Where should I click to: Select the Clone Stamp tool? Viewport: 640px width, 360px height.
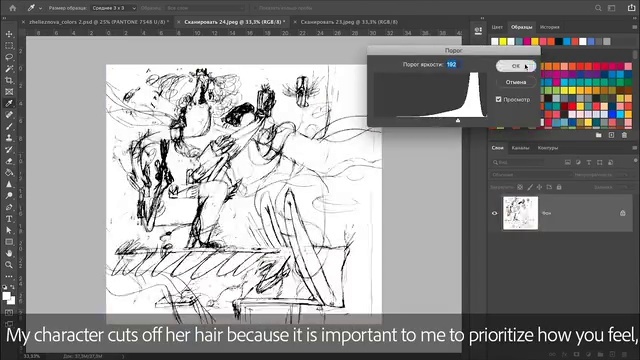click(9, 138)
